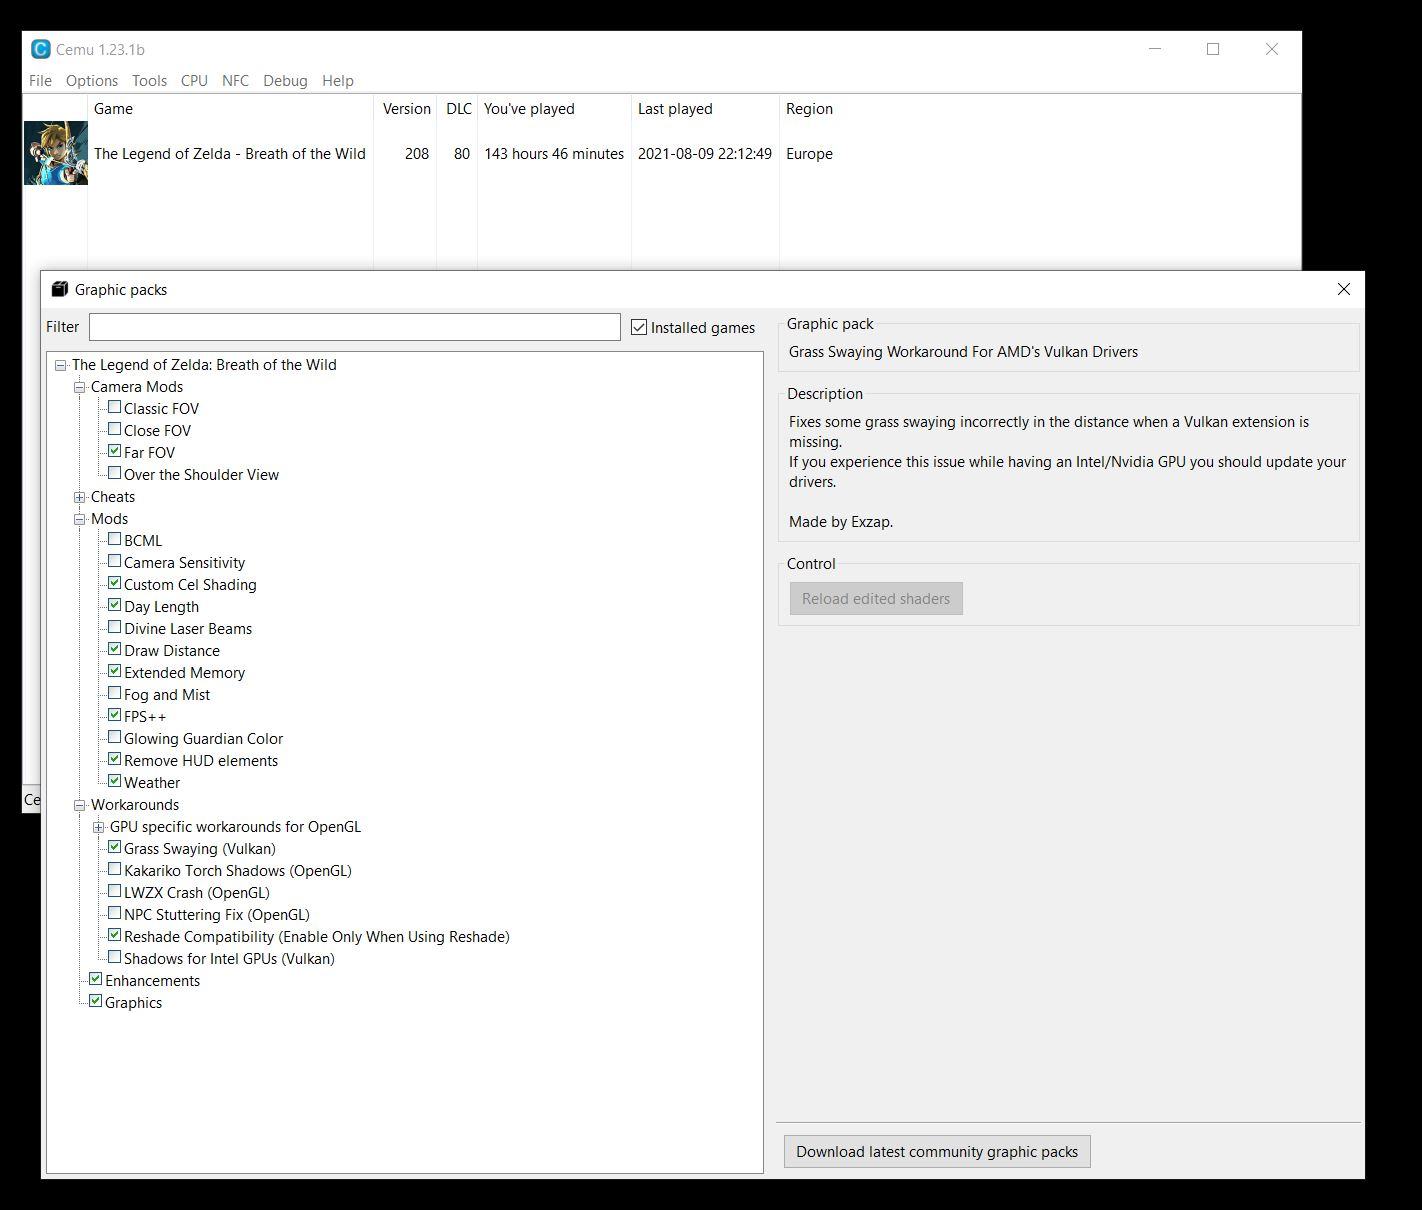1422x1210 pixels.
Task: Expand GPU specific workarounds for OpenGL
Action: 99,827
